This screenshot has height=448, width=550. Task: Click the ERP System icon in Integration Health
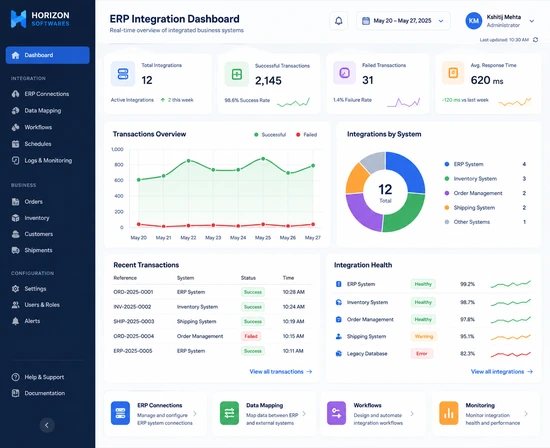coord(338,284)
